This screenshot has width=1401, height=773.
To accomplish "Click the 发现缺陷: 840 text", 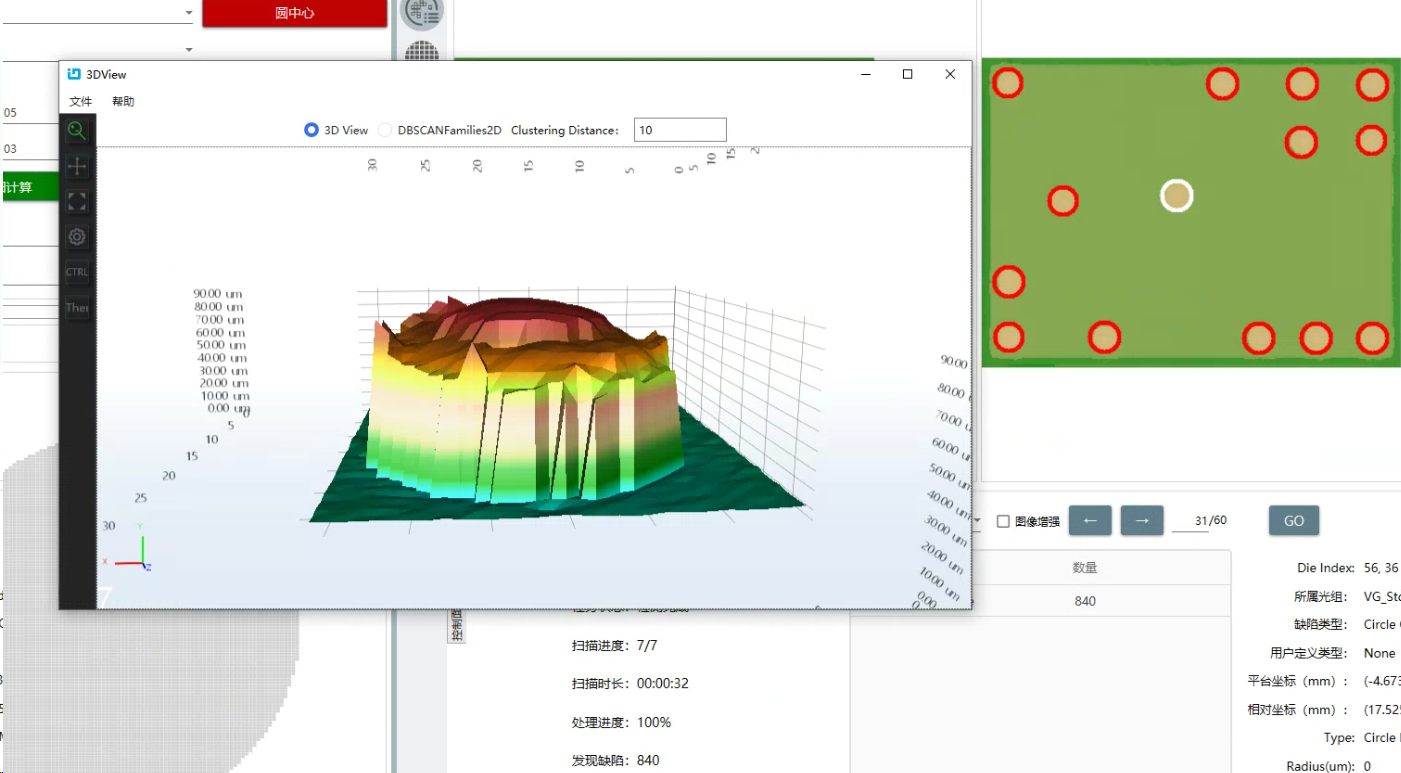I will click(x=616, y=760).
